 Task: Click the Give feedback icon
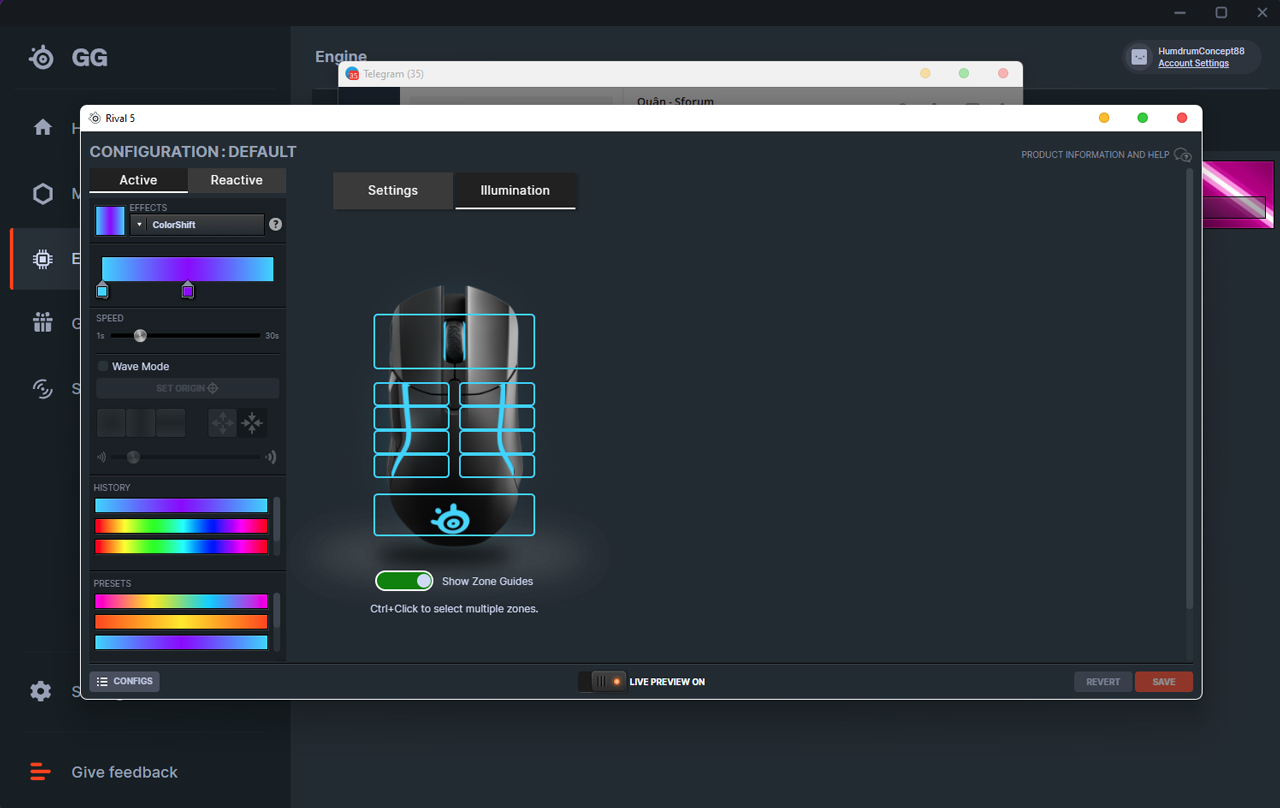pyautogui.click(x=40, y=772)
